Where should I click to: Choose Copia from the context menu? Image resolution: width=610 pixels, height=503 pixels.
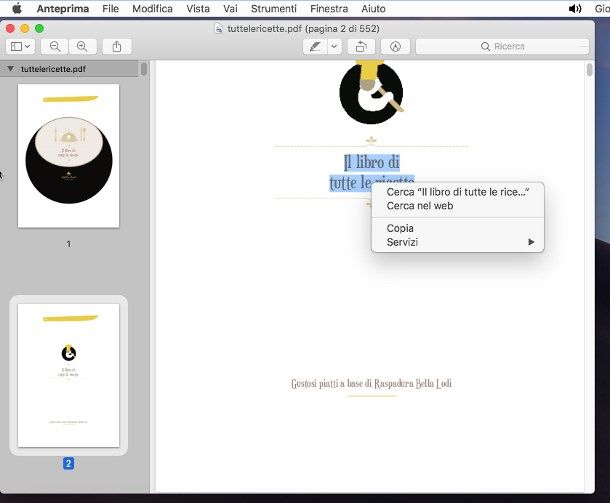pos(400,228)
